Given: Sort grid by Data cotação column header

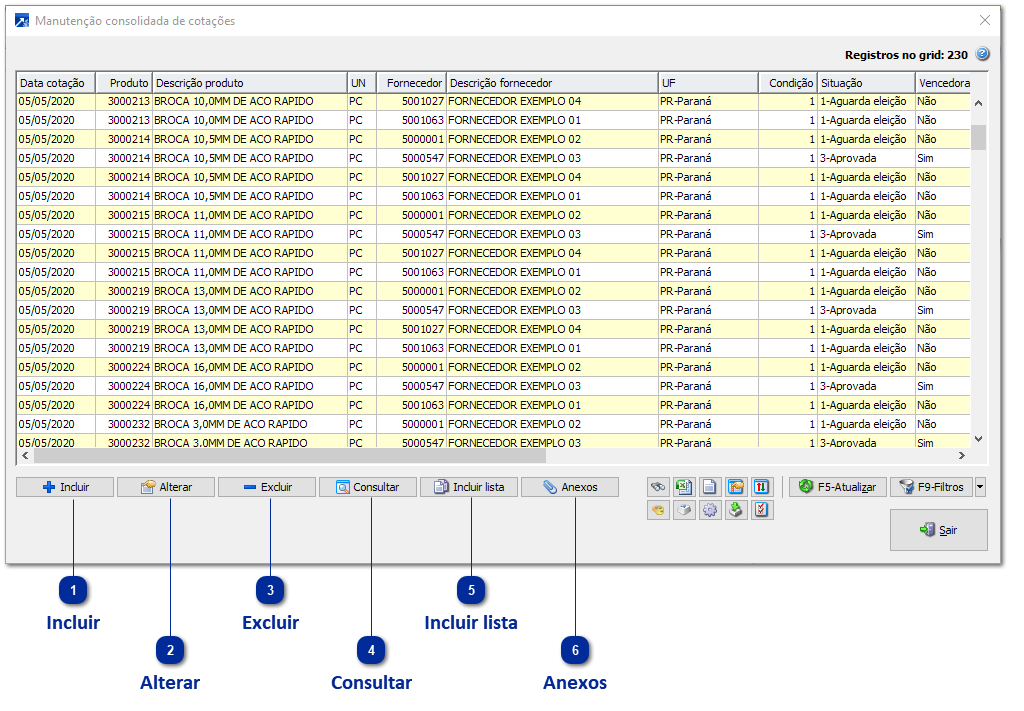Looking at the screenshot, I should point(56,83).
